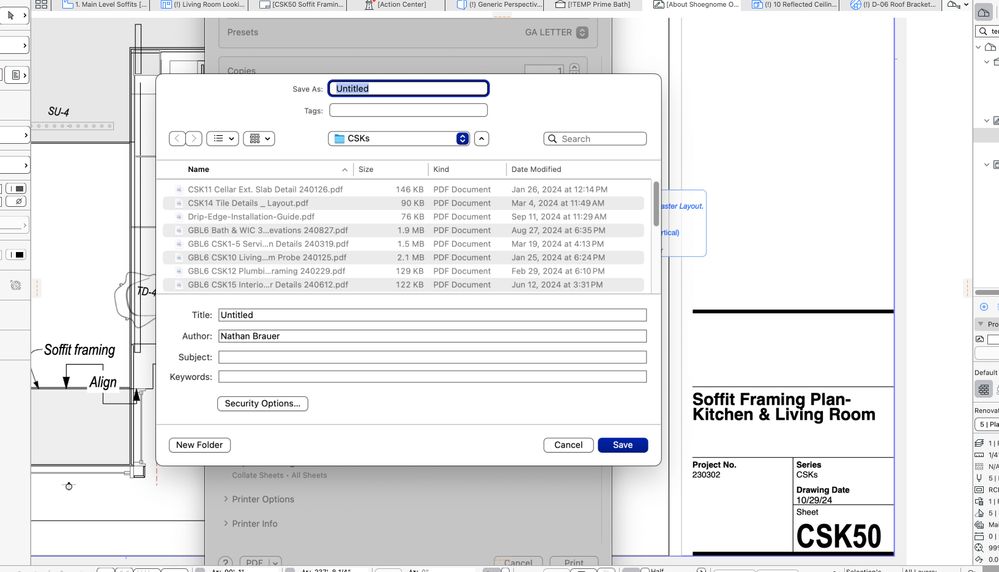Image resolution: width=999 pixels, height=572 pixels.
Task: Click the Subject field
Action: (x=432, y=357)
